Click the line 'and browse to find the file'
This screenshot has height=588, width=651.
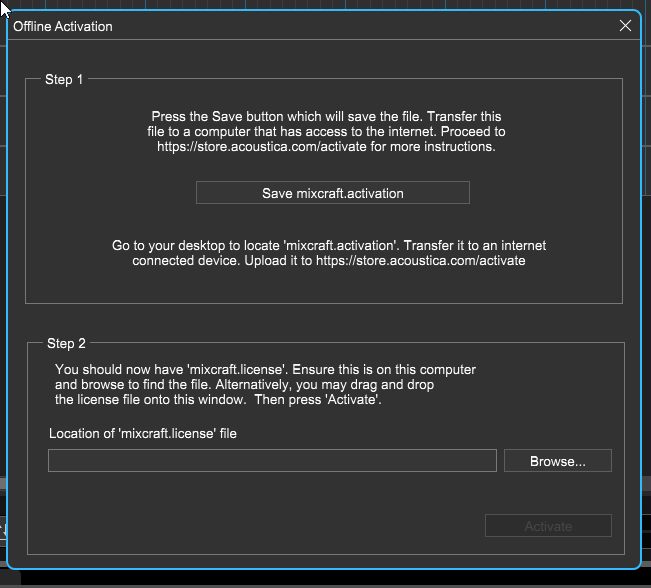245,385
